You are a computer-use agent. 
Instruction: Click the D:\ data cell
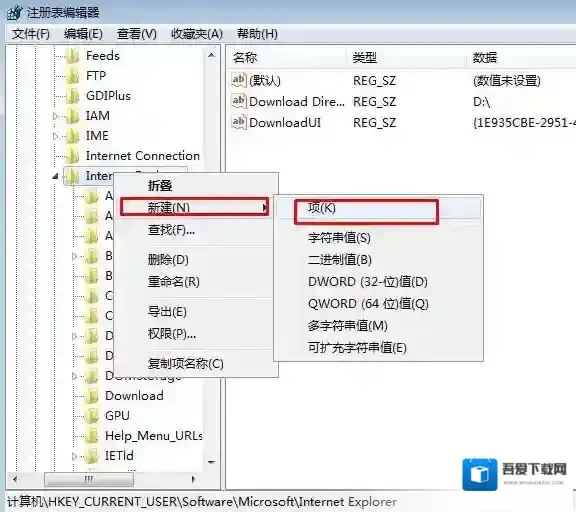(482, 102)
